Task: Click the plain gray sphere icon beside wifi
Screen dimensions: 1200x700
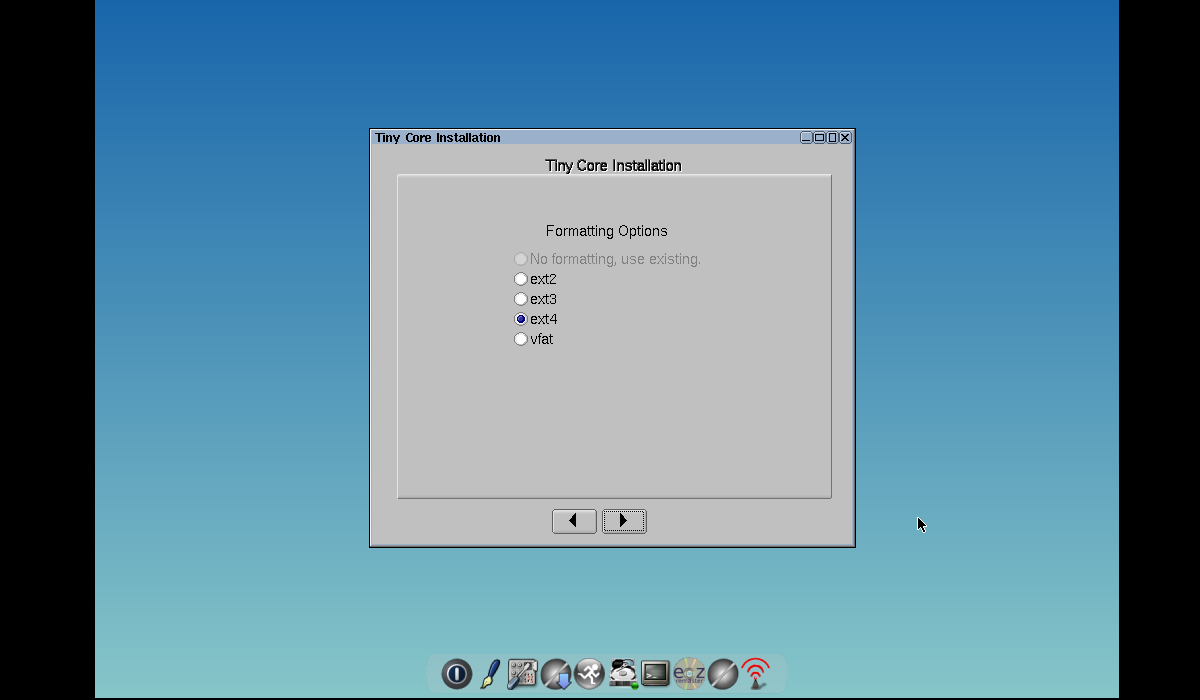Action: [x=722, y=674]
